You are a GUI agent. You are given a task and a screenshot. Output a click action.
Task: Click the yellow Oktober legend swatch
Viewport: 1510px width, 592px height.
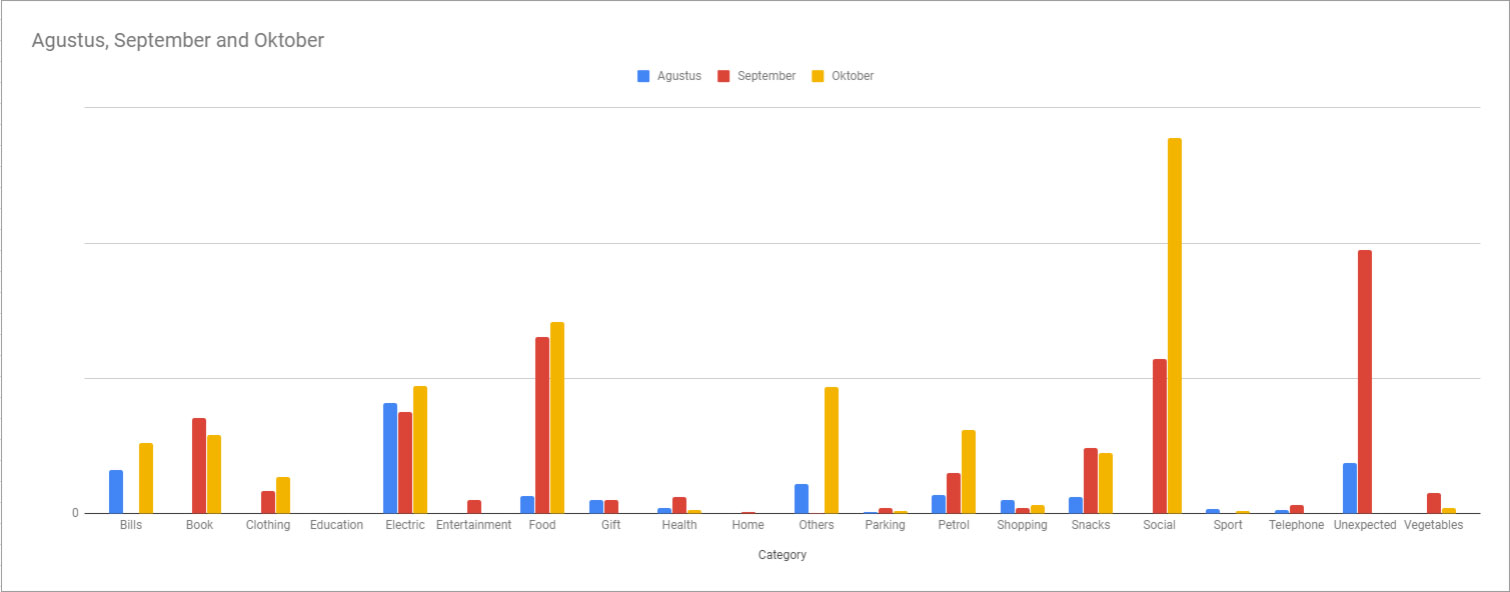pos(818,76)
